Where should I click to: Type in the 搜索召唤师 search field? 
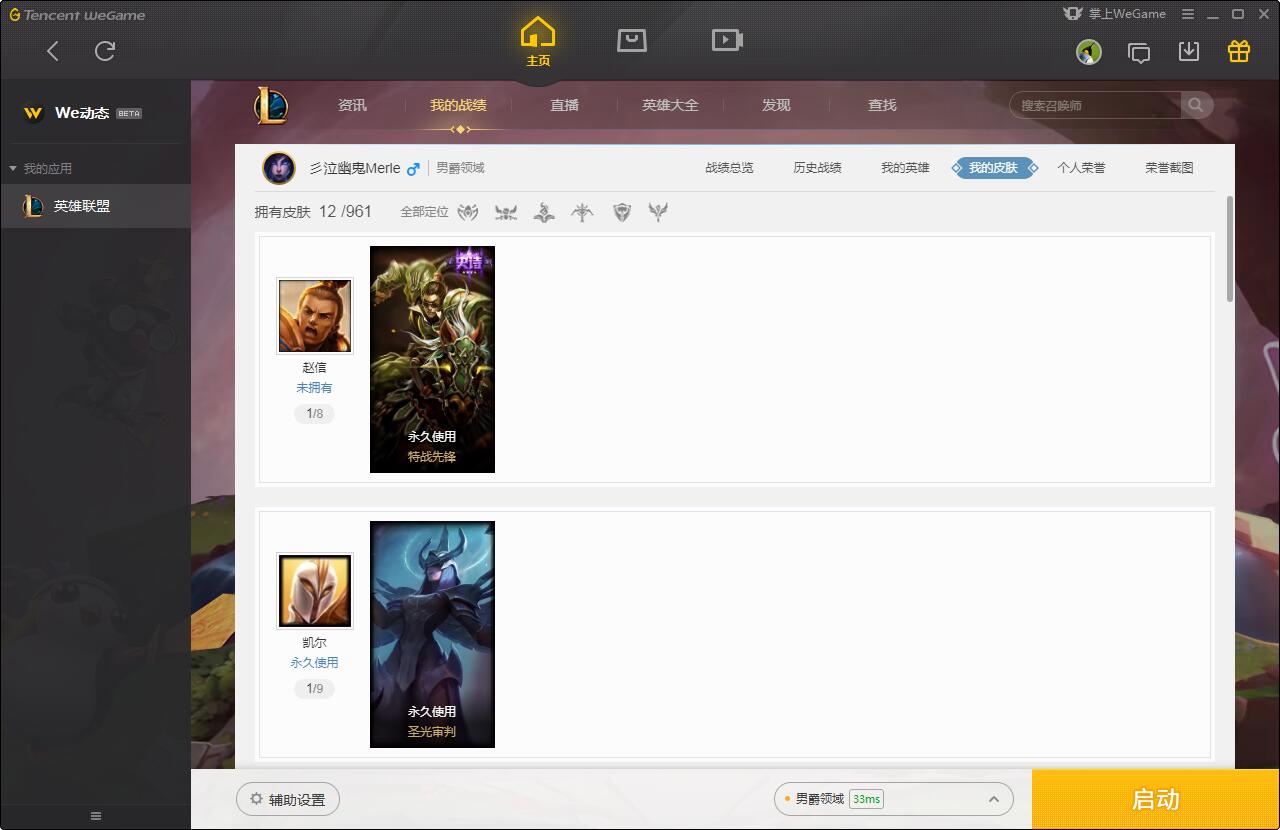[x=1095, y=105]
